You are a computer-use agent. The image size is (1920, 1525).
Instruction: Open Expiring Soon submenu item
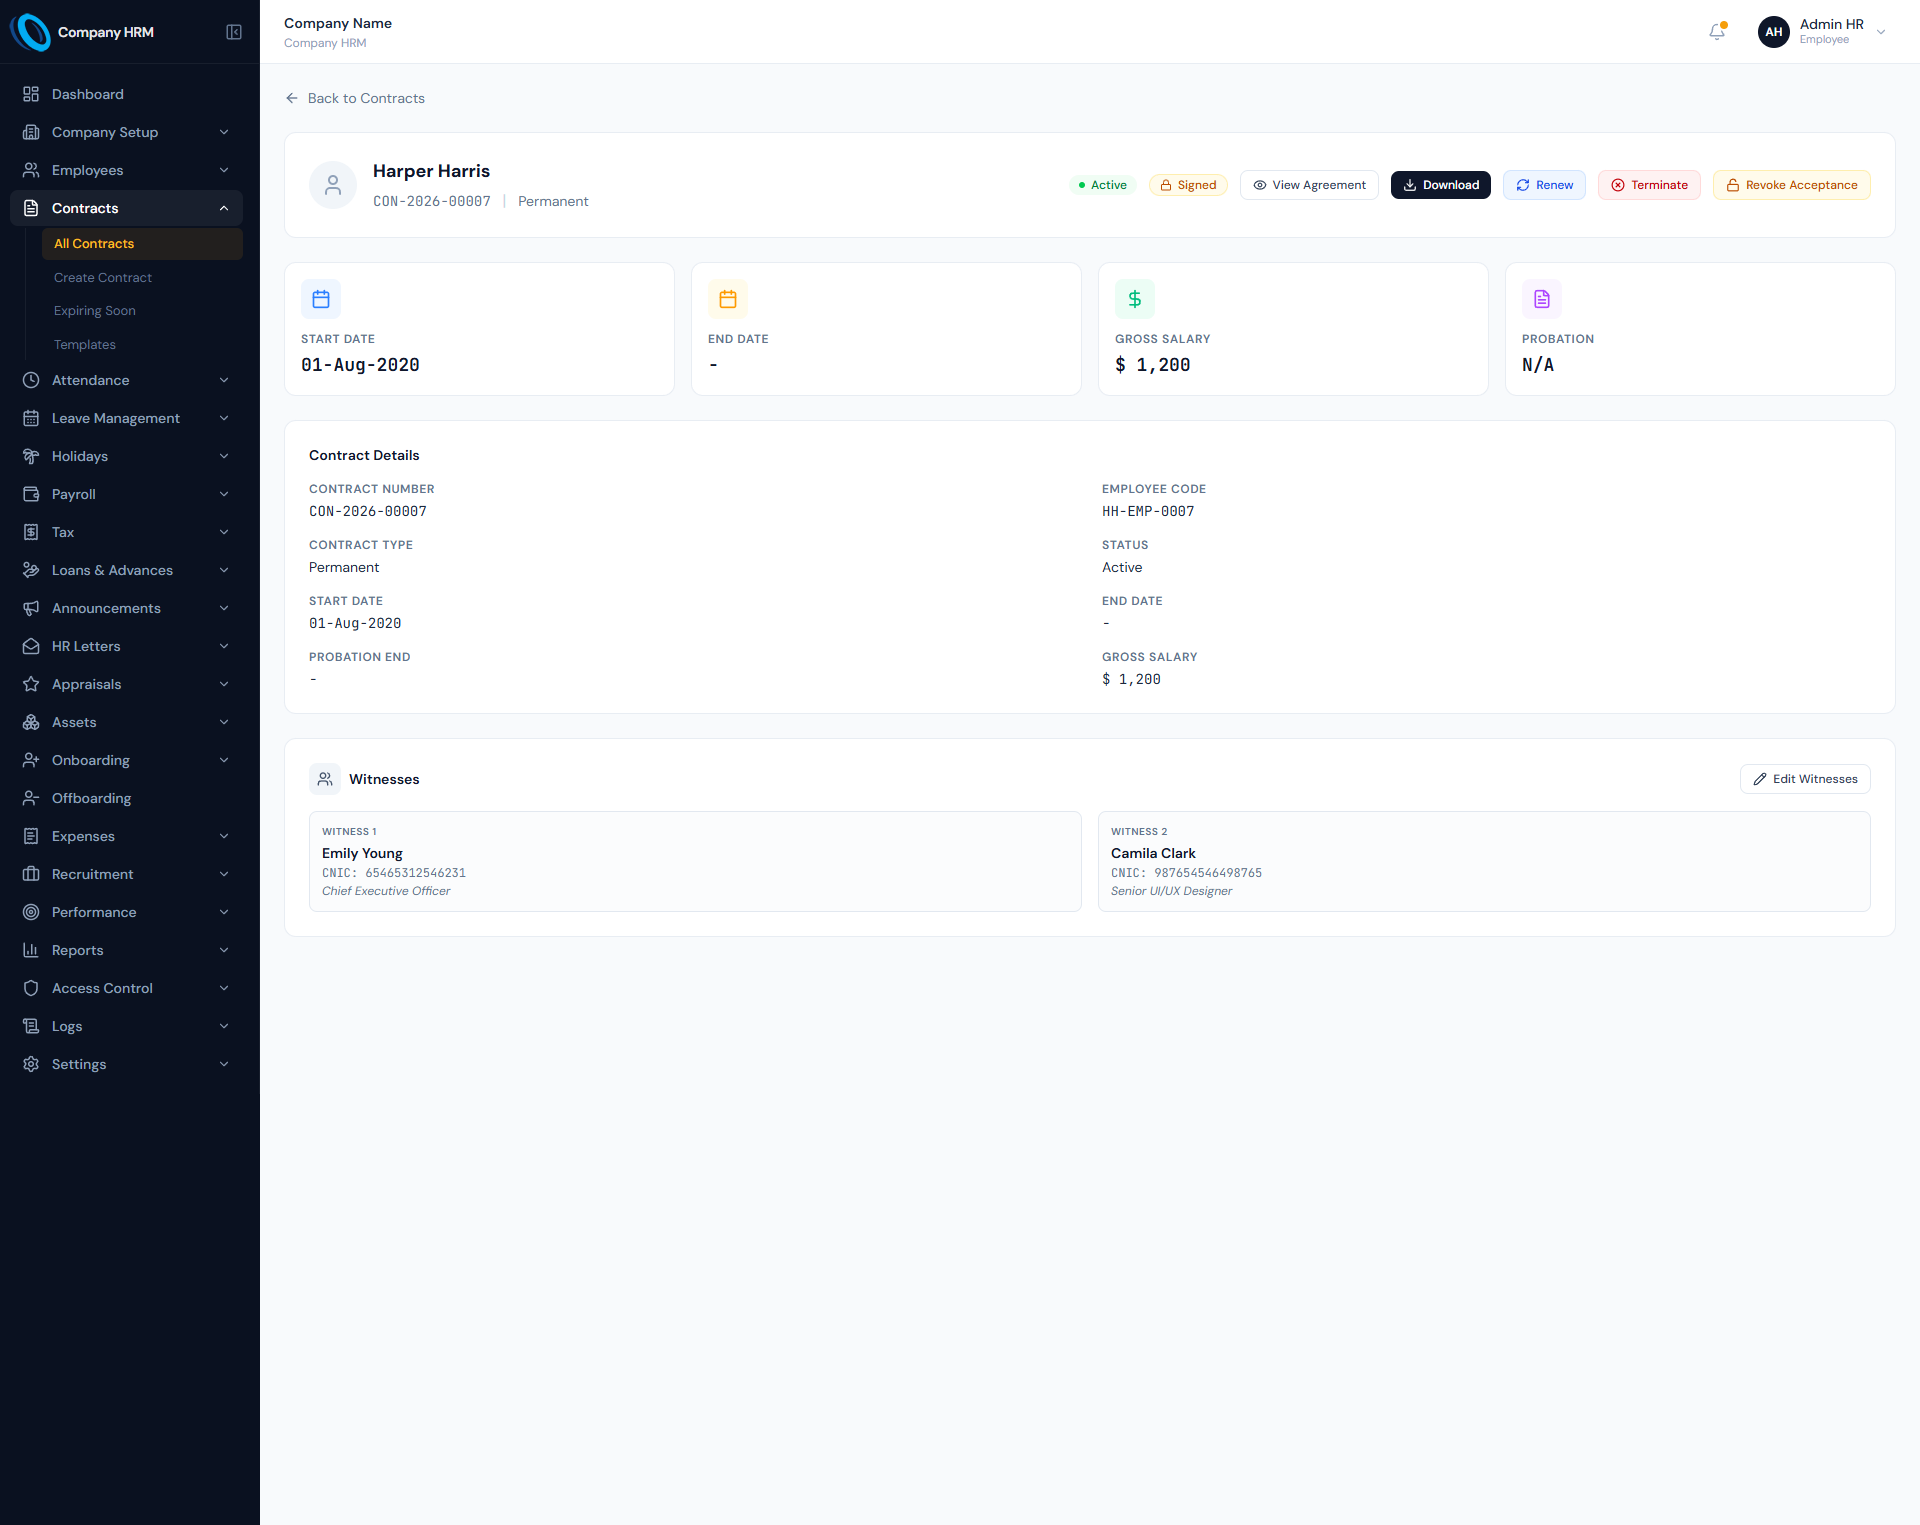(x=142, y=311)
